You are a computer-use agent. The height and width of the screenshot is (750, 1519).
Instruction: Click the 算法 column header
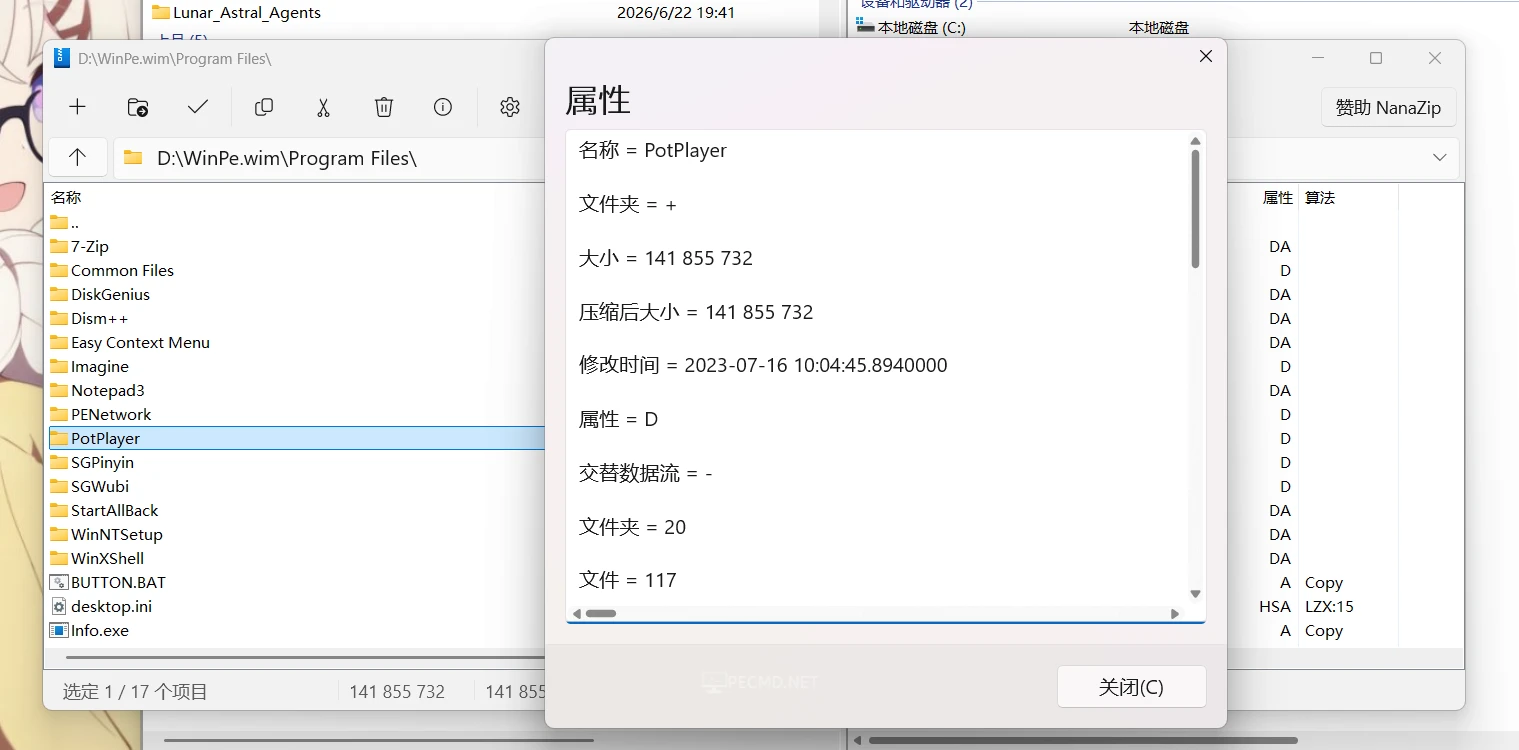tap(1320, 198)
